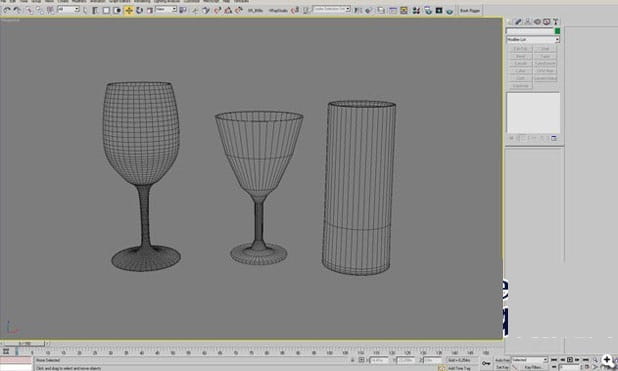Open the Named Selection Sets dropdown

(331, 9)
